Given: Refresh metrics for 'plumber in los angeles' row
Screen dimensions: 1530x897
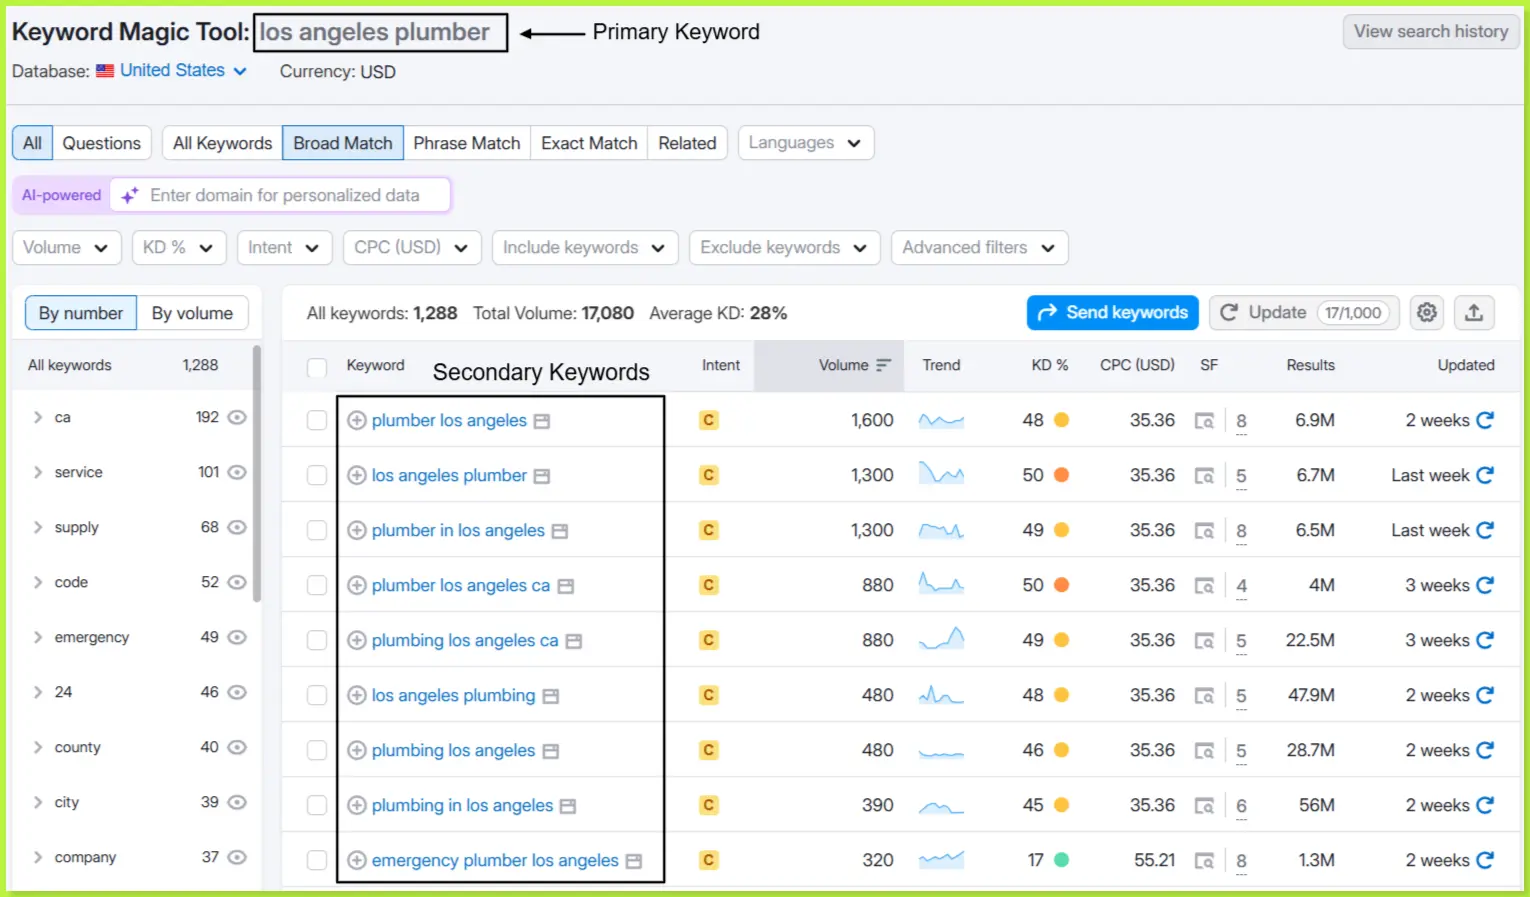Looking at the screenshot, I should pos(1485,530).
